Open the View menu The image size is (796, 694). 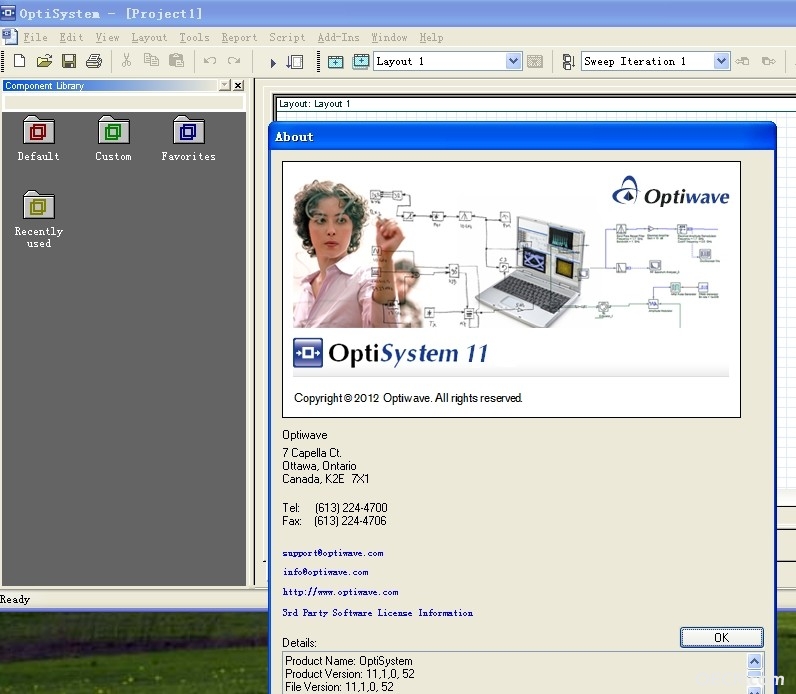(x=108, y=38)
